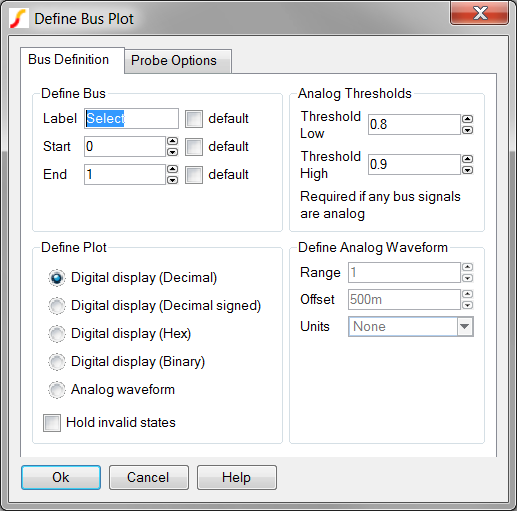Increase Threshold High with up arrow
517x511 pixels.
pyautogui.click(x=468, y=159)
